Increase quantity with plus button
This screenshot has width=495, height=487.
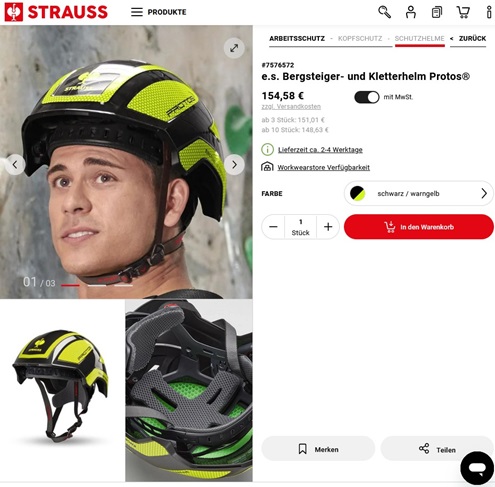coord(328,227)
